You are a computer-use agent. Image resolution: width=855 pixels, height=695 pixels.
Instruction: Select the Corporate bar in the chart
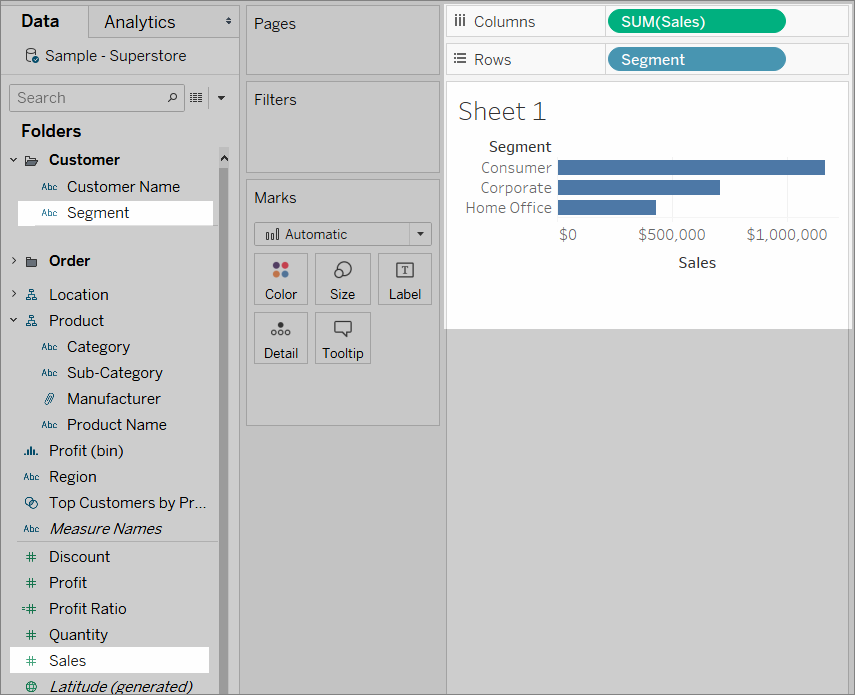click(639, 188)
